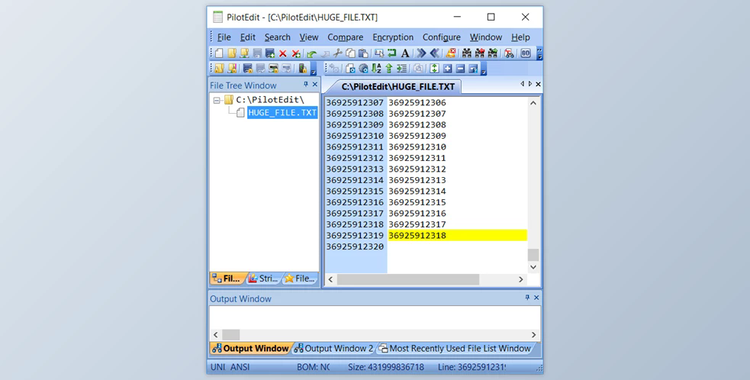Open the Search menu
This screenshot has height=380, width=750.
(277, 37)
